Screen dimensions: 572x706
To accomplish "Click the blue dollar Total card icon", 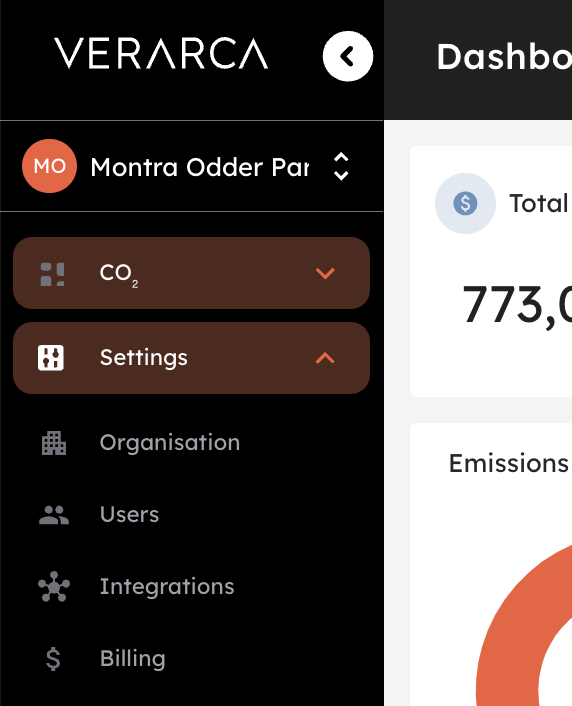I will (465, 204).
